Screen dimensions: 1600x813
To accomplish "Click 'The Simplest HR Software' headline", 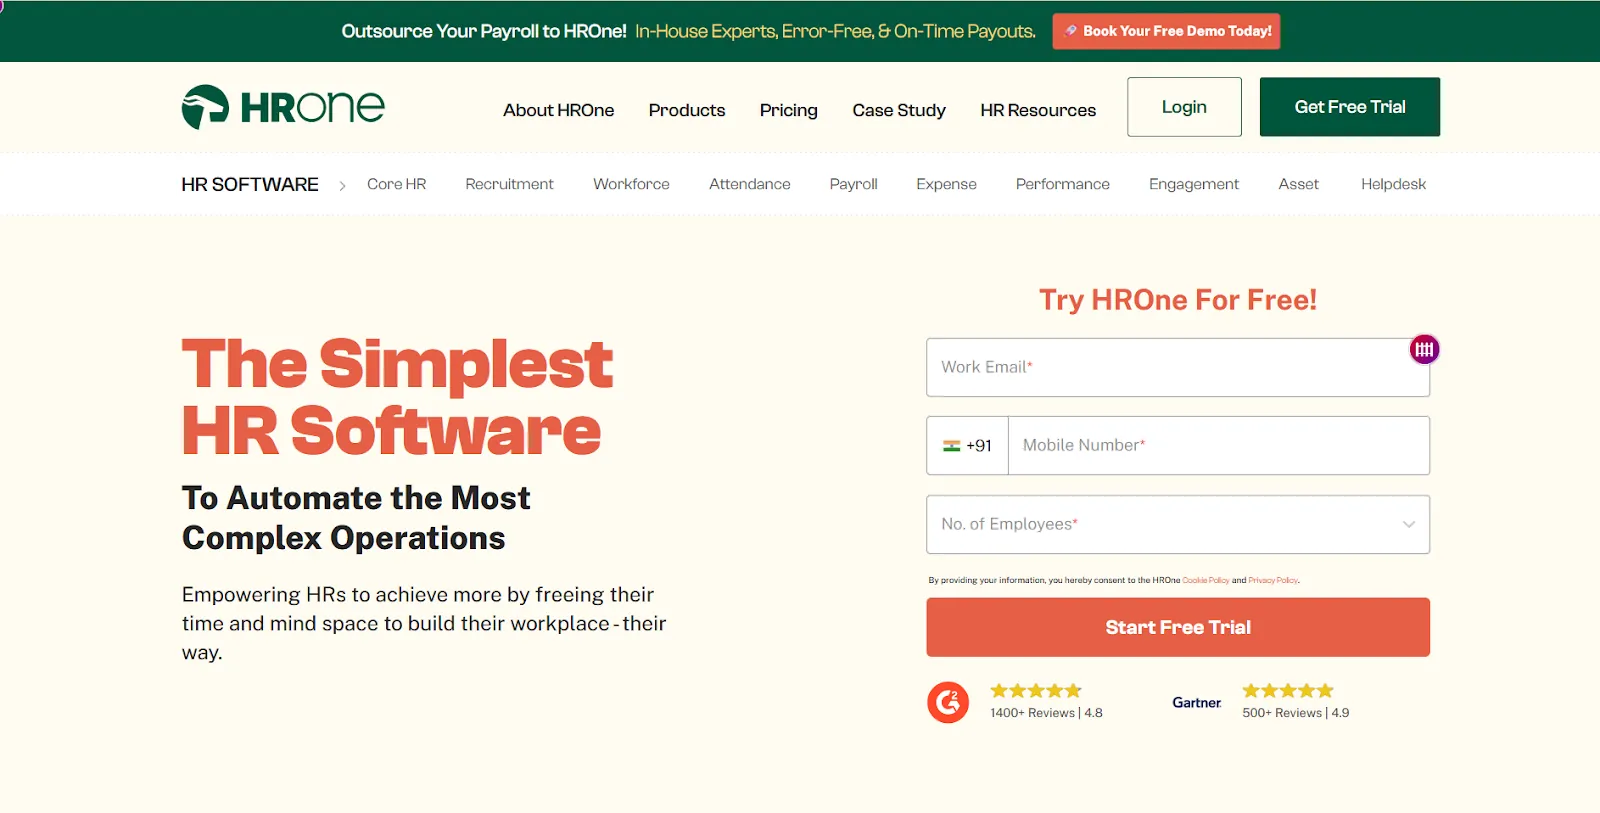I will point(397,397).
